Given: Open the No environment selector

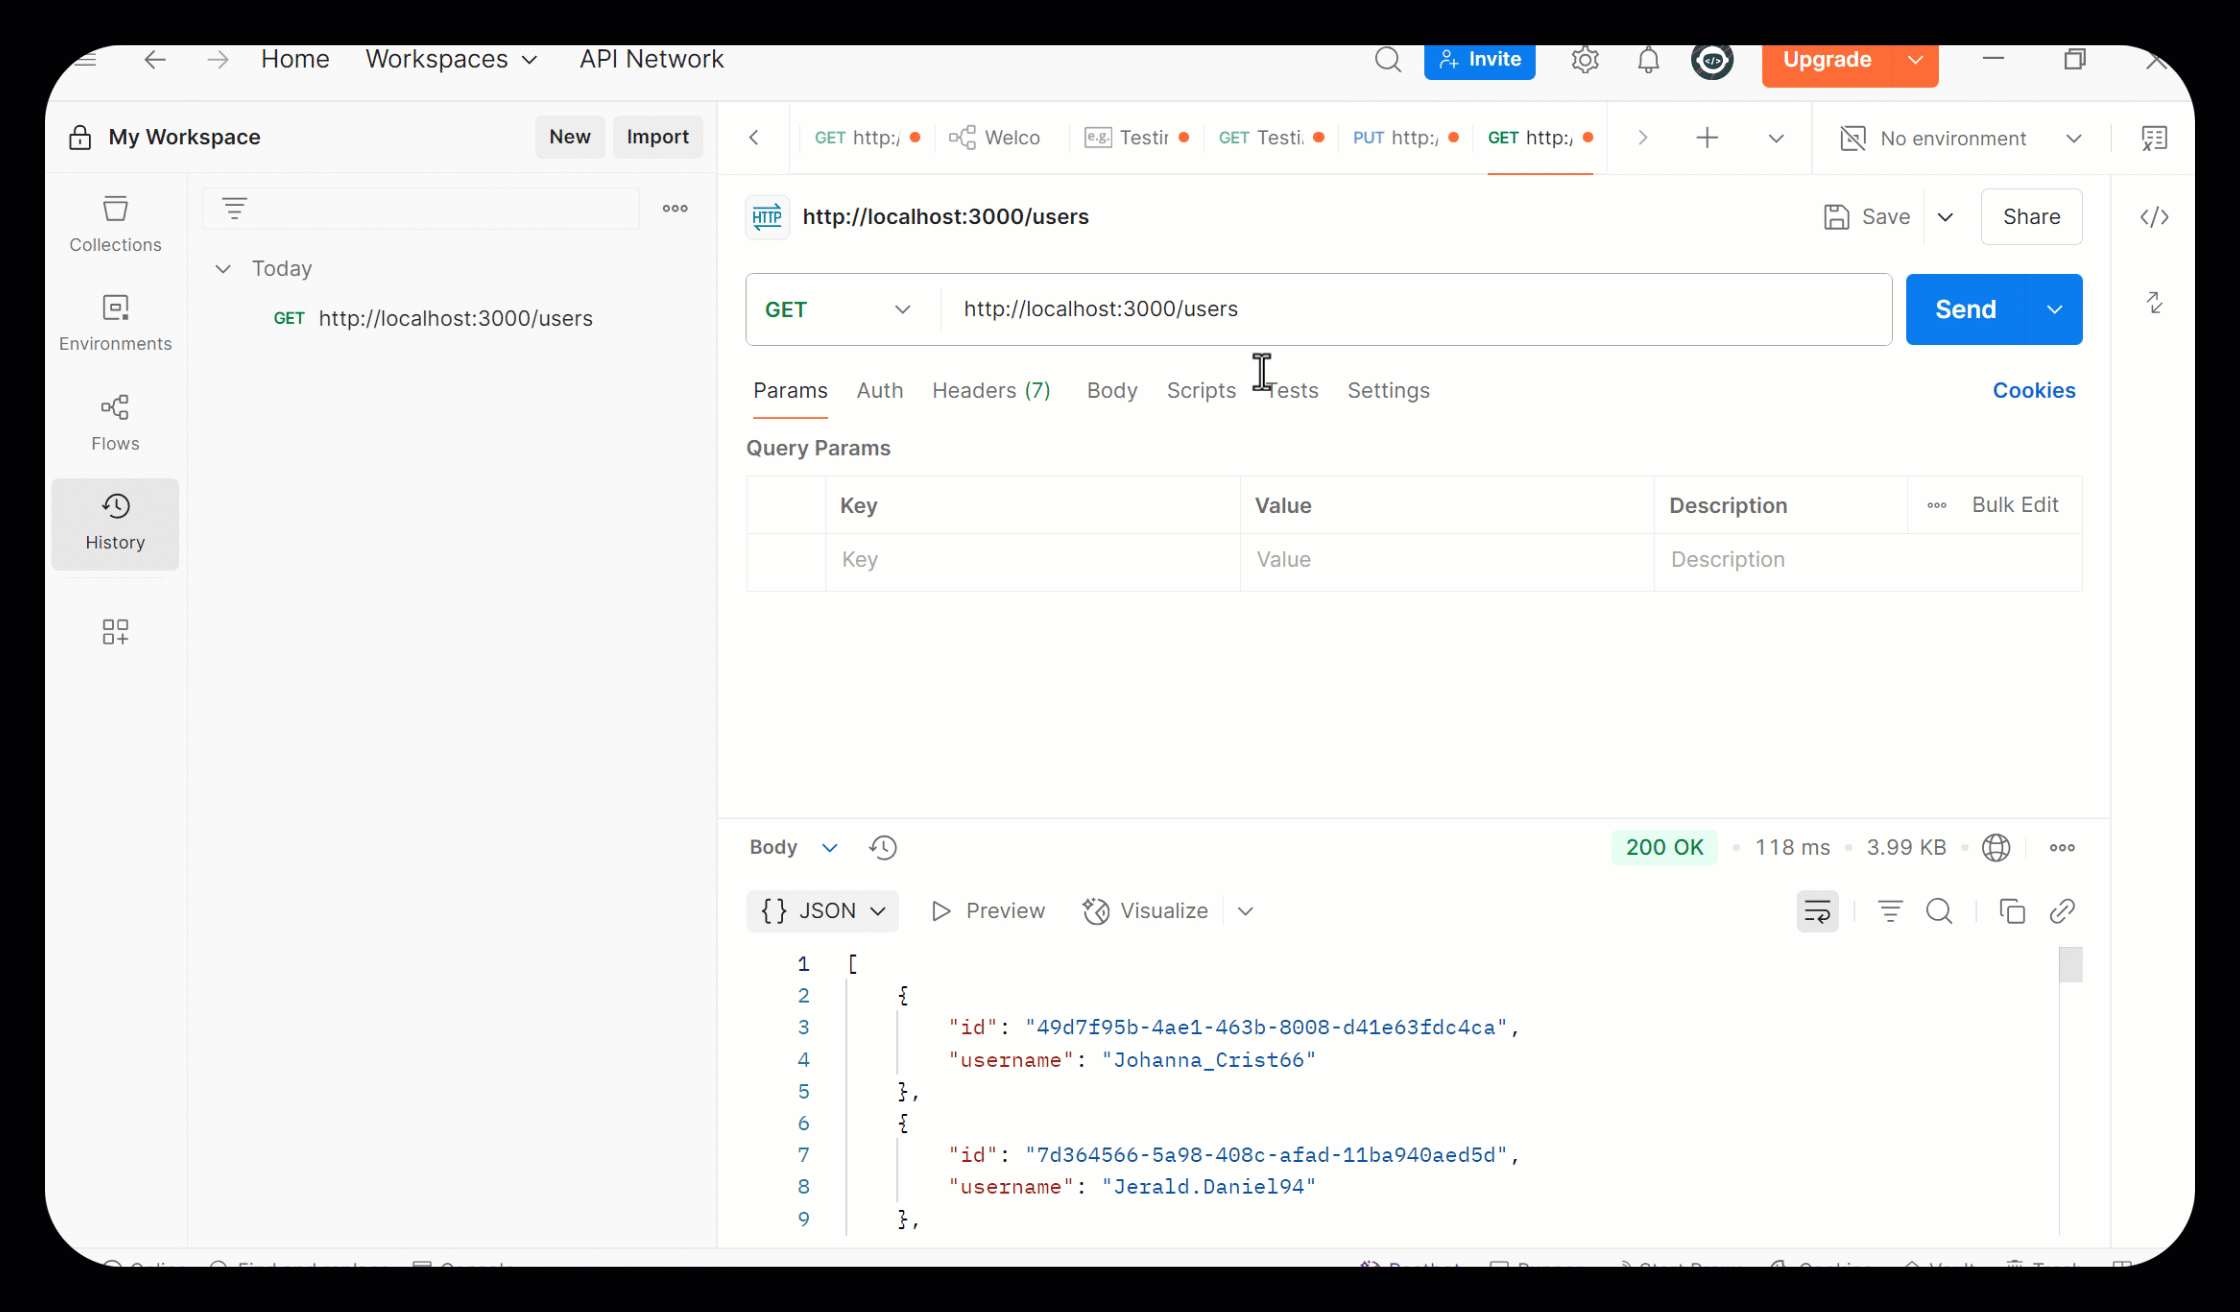Looking at the screenshot, I should [1961, 138].
